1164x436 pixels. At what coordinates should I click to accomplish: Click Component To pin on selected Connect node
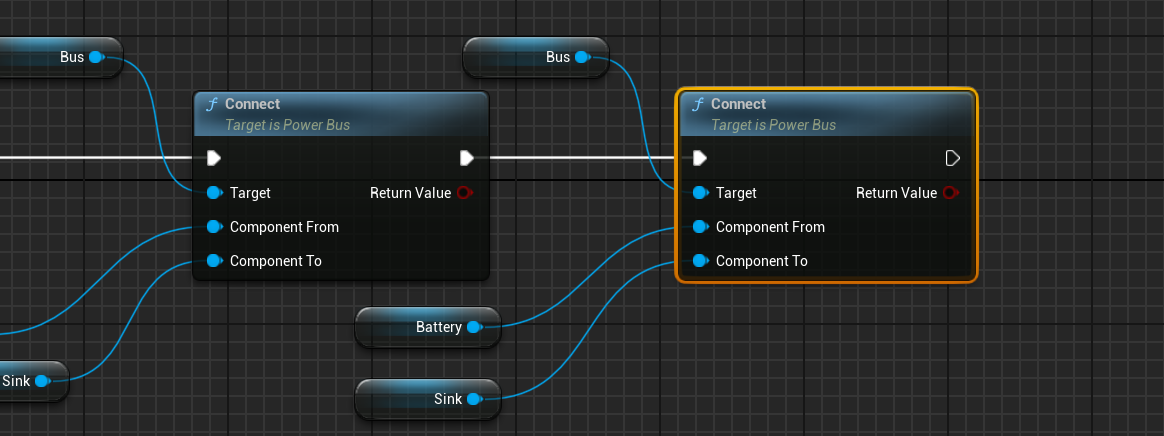coord(700,261)
